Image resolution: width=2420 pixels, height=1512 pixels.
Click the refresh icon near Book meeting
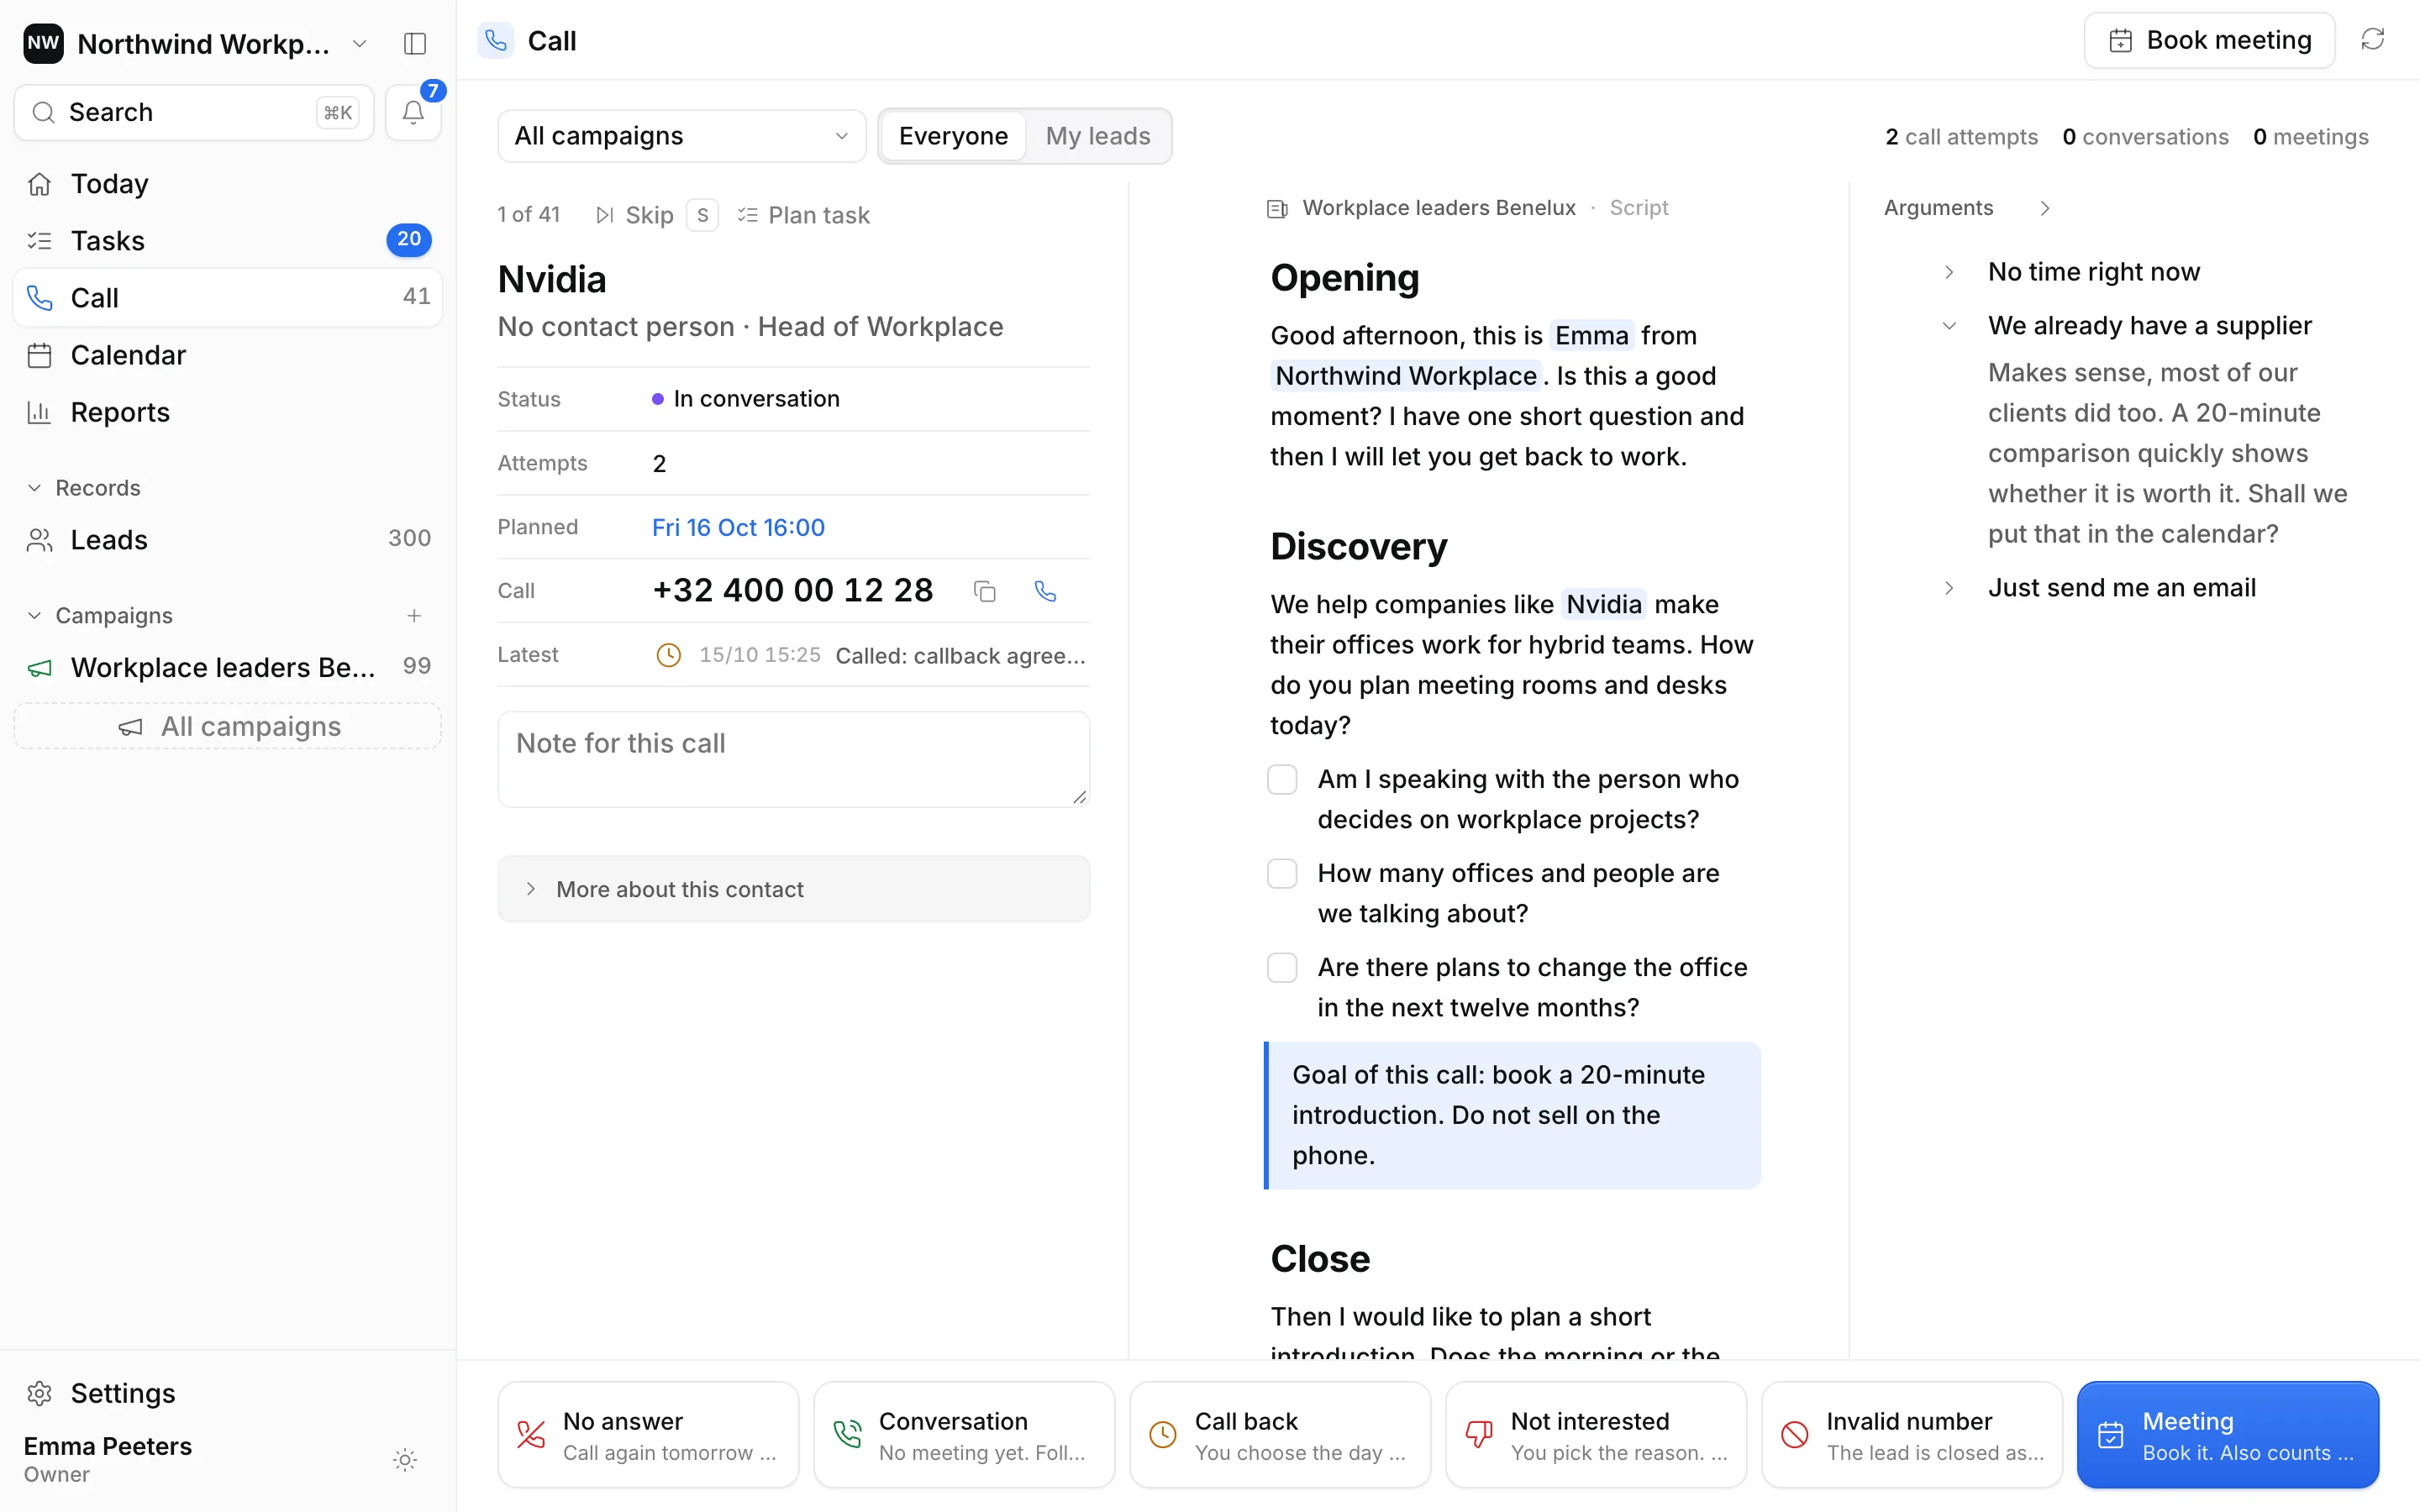[2372, 40]
